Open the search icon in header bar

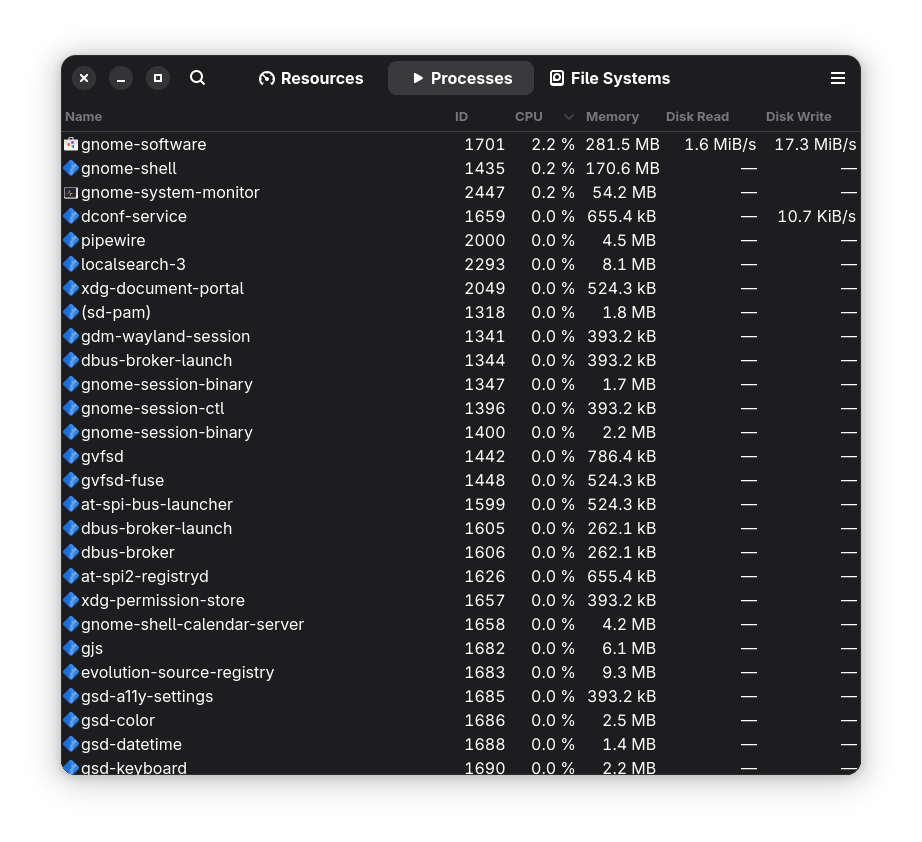coord(198,78)
